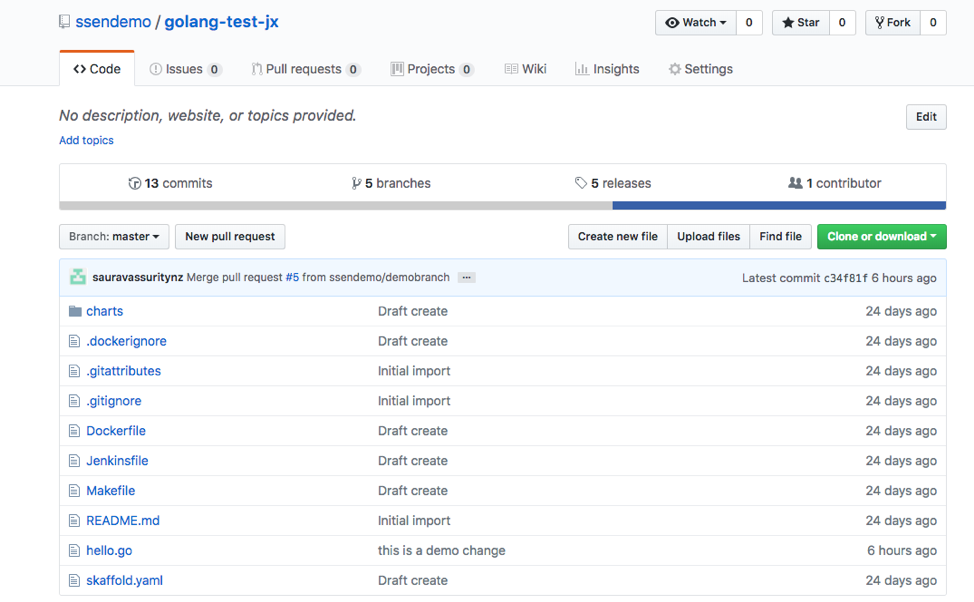Open the golang-test-jx repository link
The width and height of the screenshot is (974, 602).
pyautogui.click(x=221, y=22)
